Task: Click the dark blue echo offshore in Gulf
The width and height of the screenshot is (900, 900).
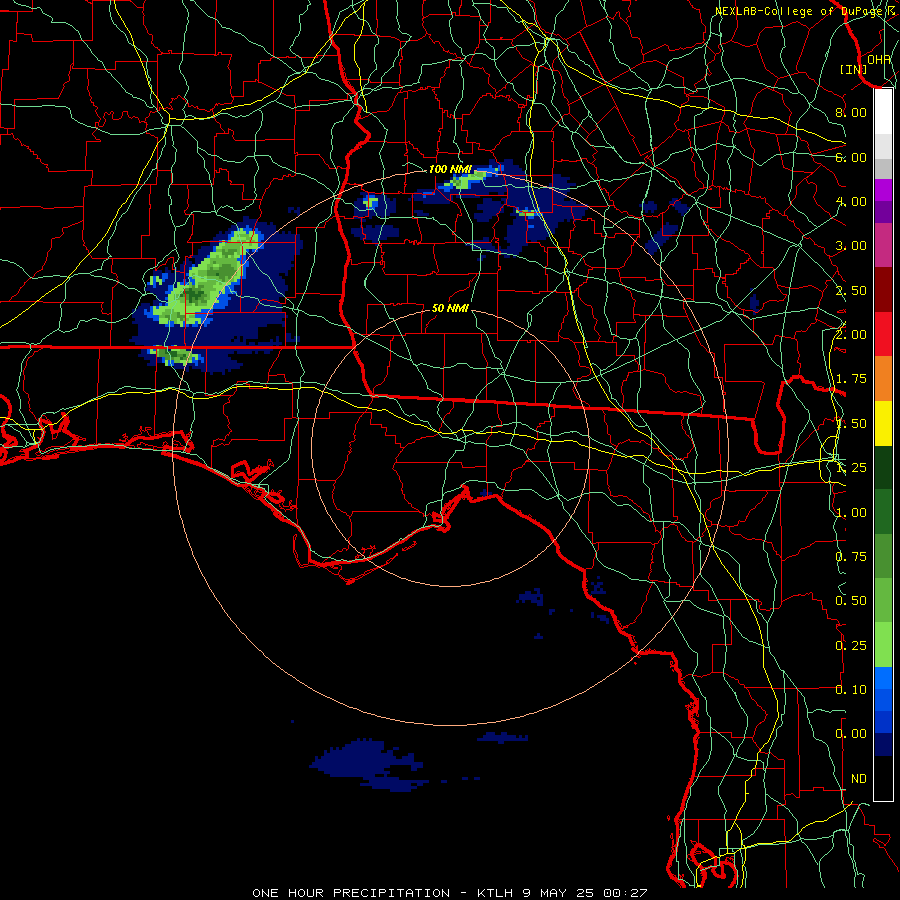Action: (367, 764)
